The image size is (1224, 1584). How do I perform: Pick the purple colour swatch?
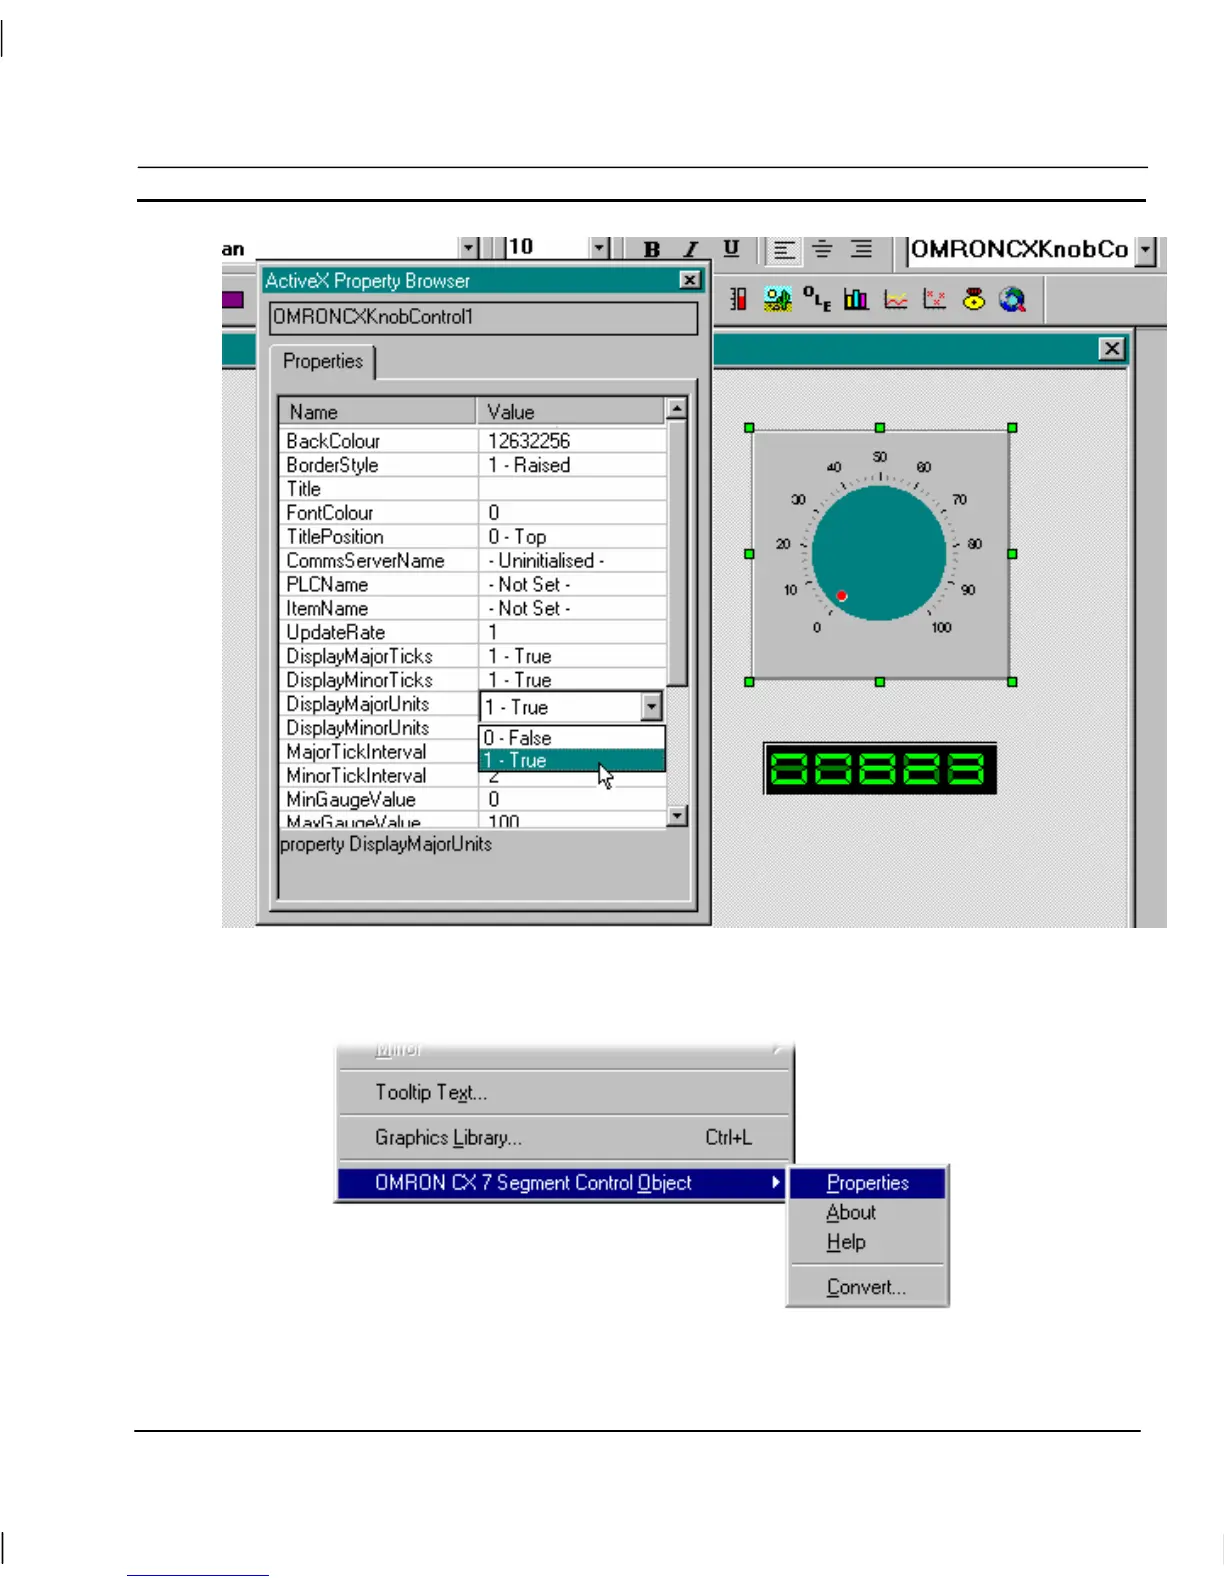point(233,299)
